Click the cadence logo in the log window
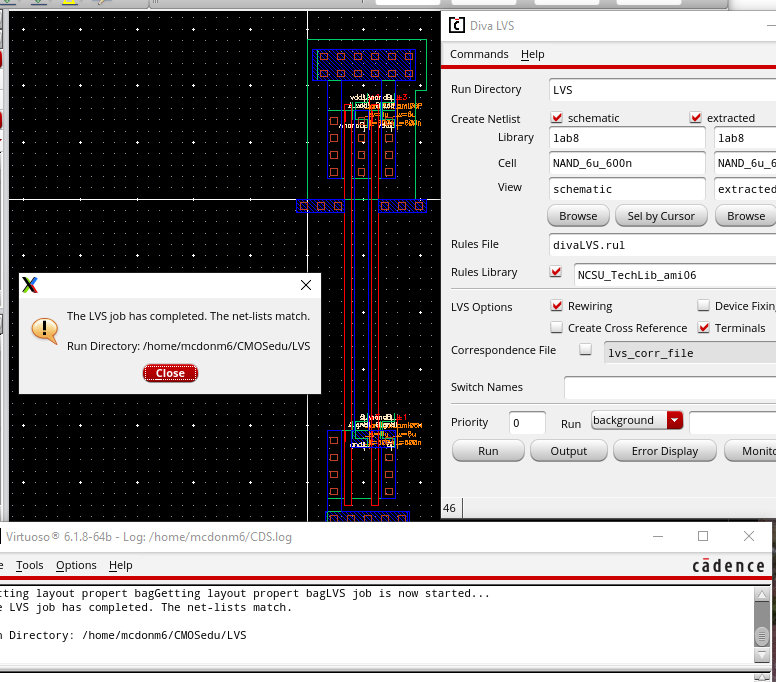 click(x=728, y=566)
